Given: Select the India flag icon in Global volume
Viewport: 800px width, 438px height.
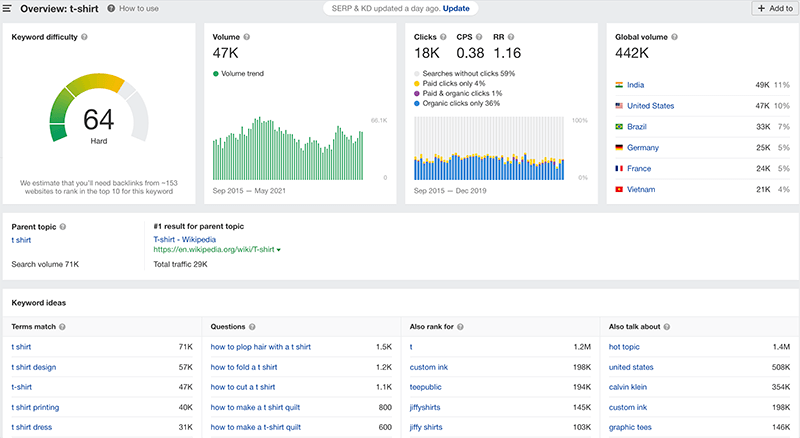Looking at the screenshot, I should [618, 85].
